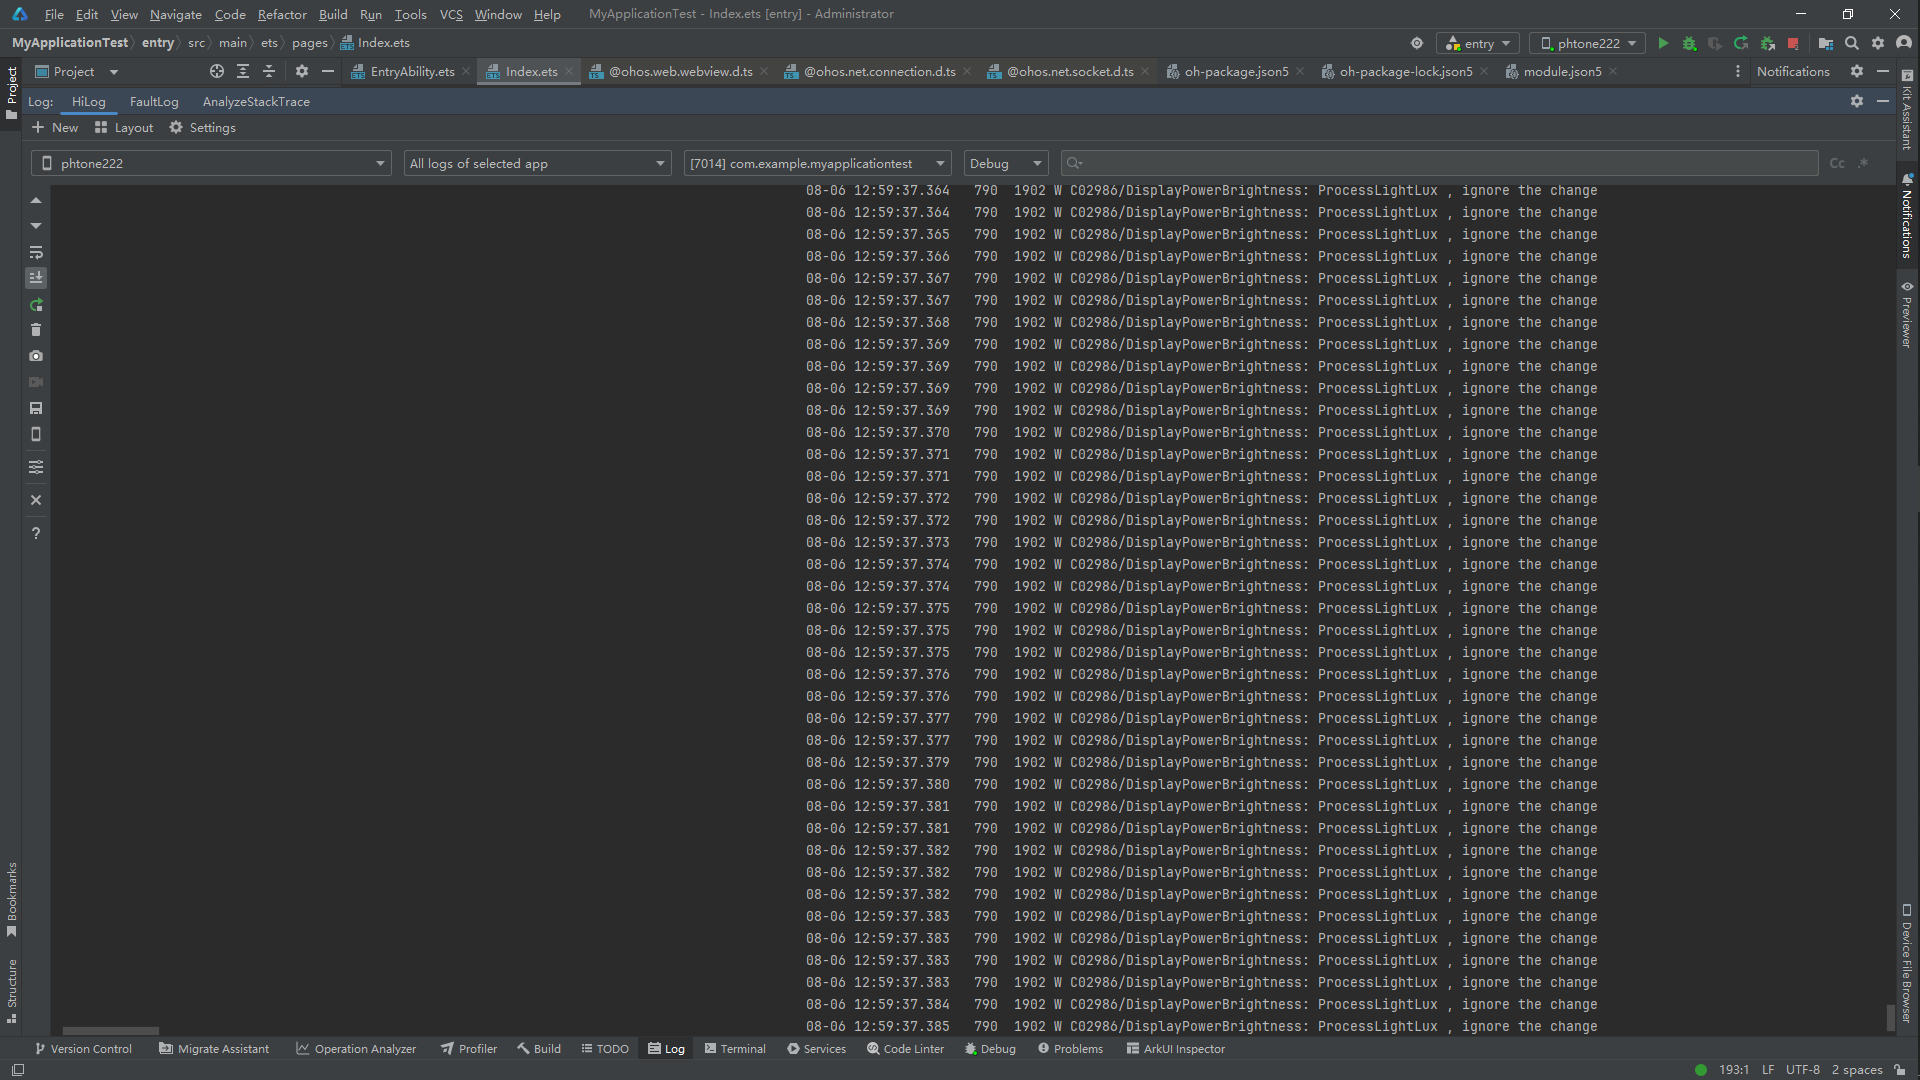The height and width of the screenshot is (1080, 1920).
Task: Open log help question mark icon
Action: (36, 533)
